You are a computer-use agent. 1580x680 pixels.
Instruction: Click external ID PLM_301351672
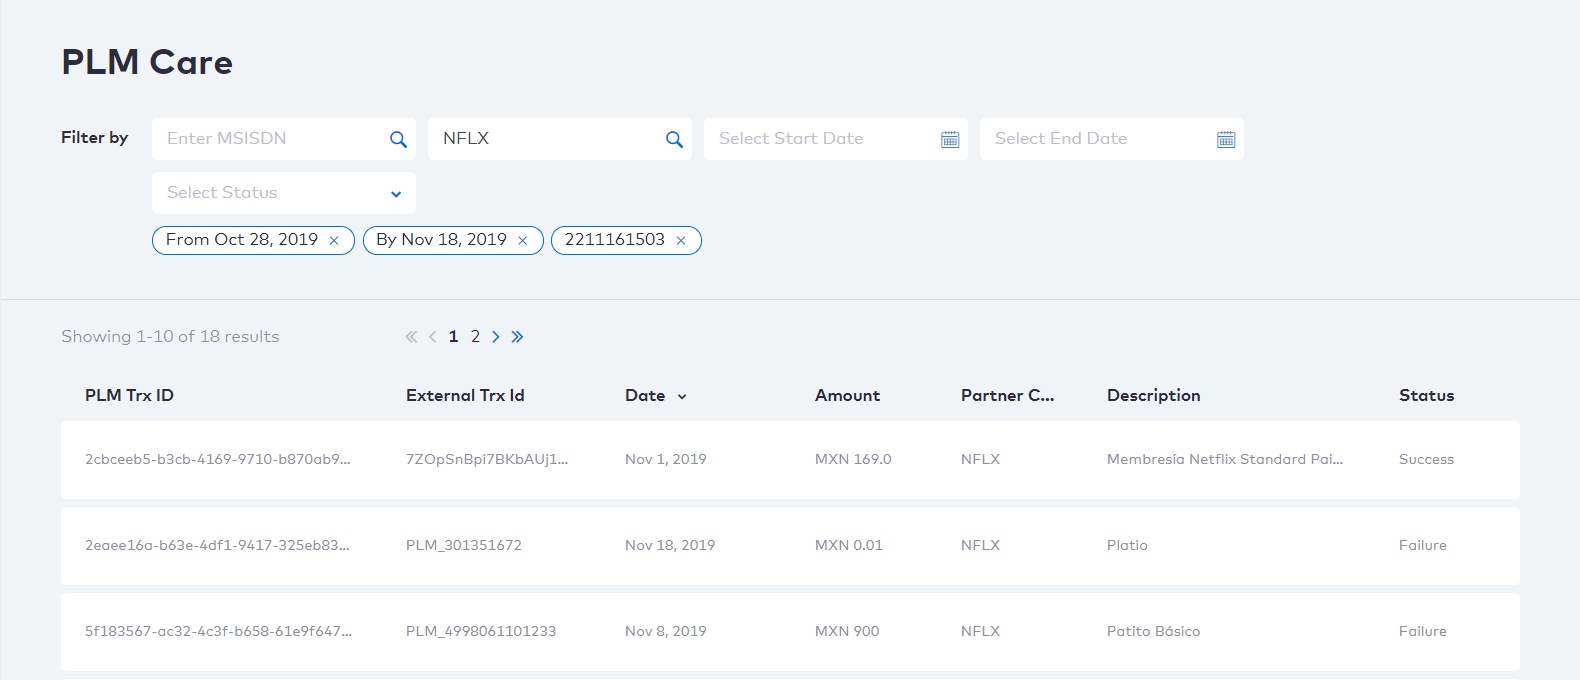point(463,546)
